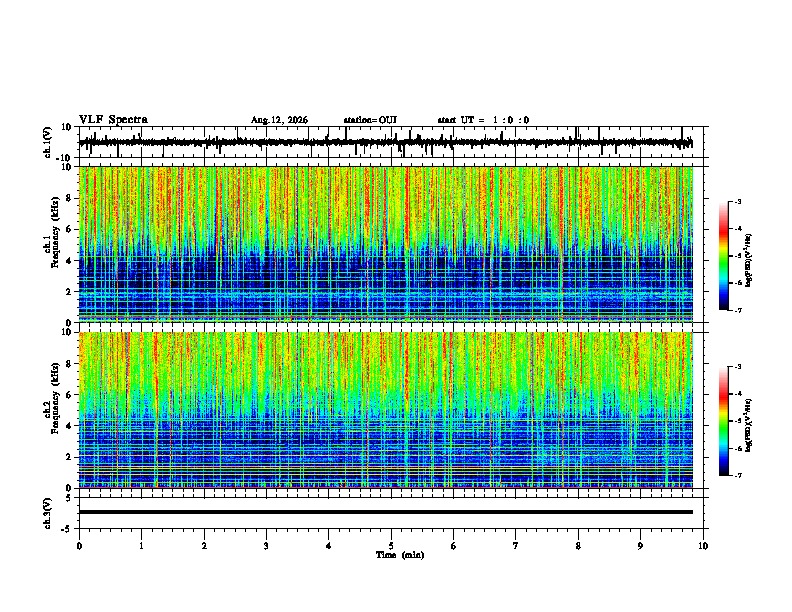Screen dimensions: 792x612
Task: Click the '-5' tick on ch.3 voltage axis
Action: pos(68,529)
